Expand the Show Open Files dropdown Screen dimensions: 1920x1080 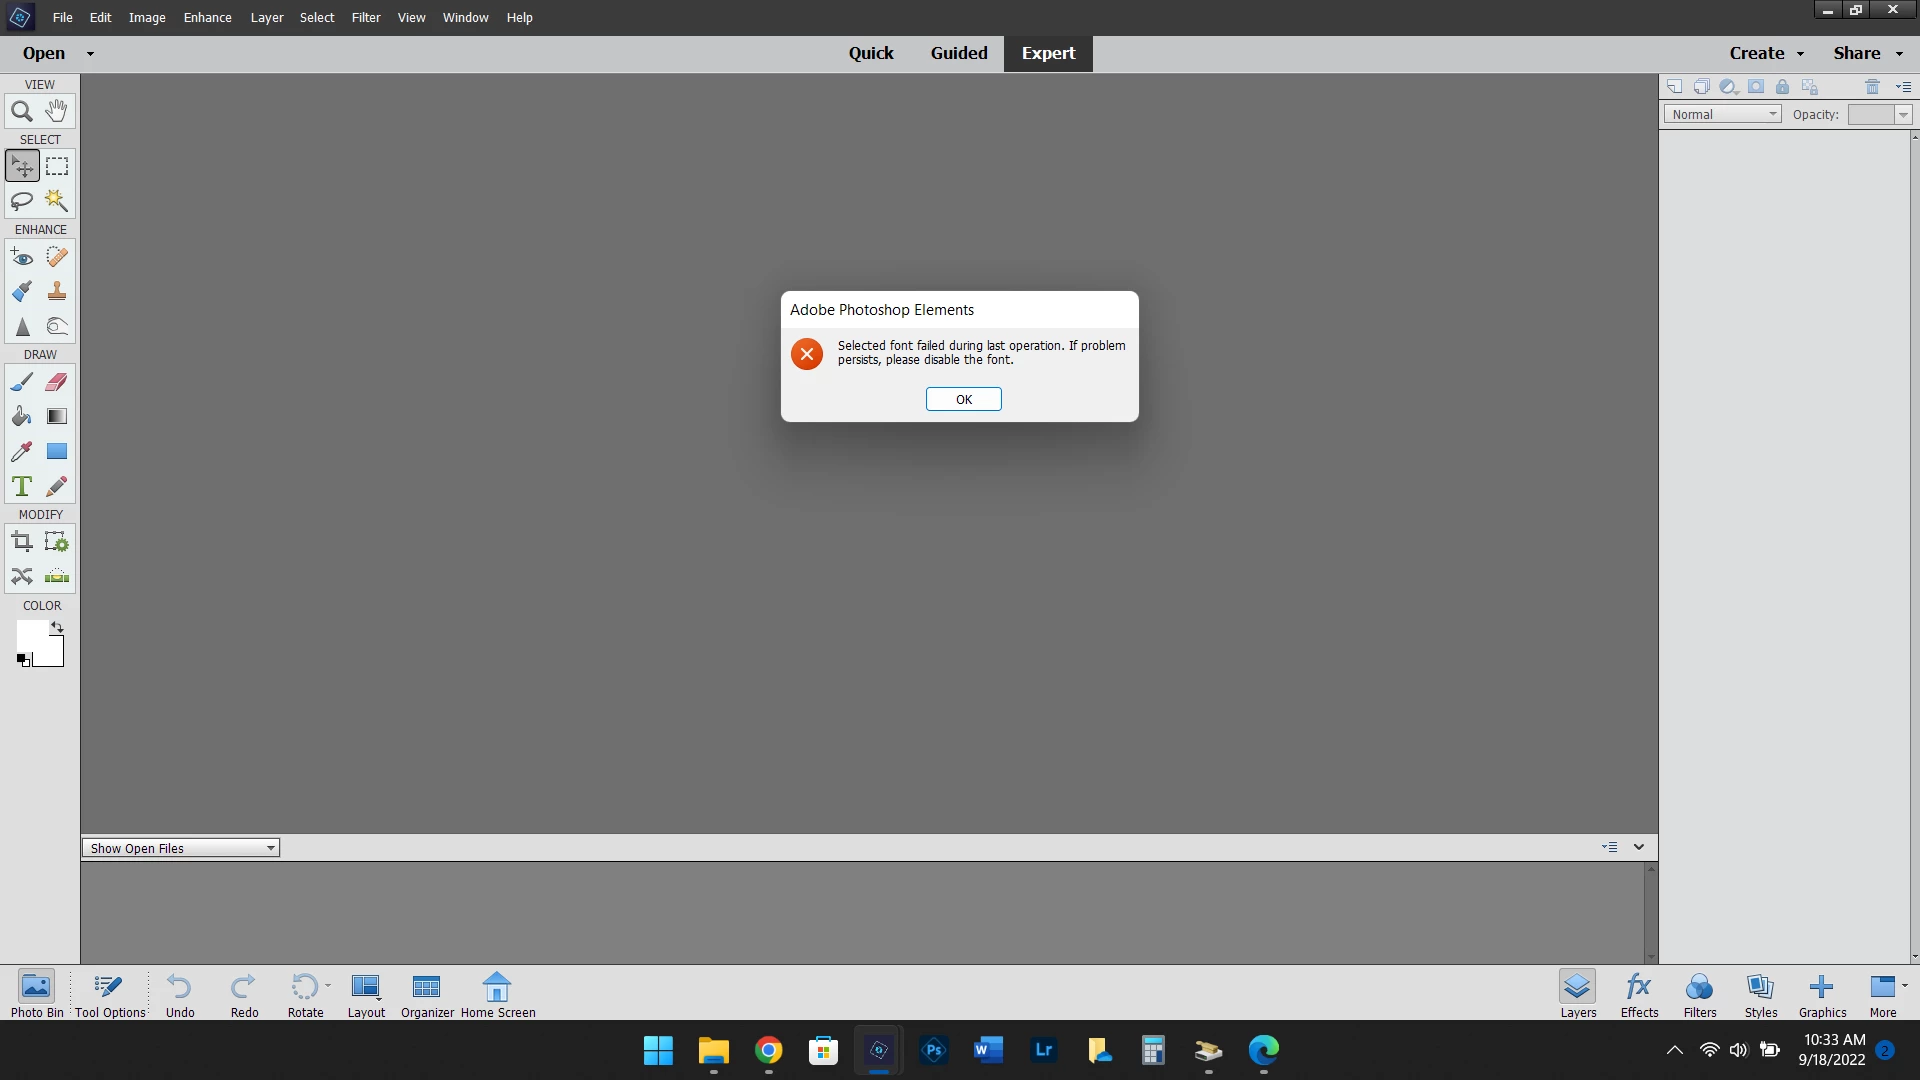tap(180, 848)
